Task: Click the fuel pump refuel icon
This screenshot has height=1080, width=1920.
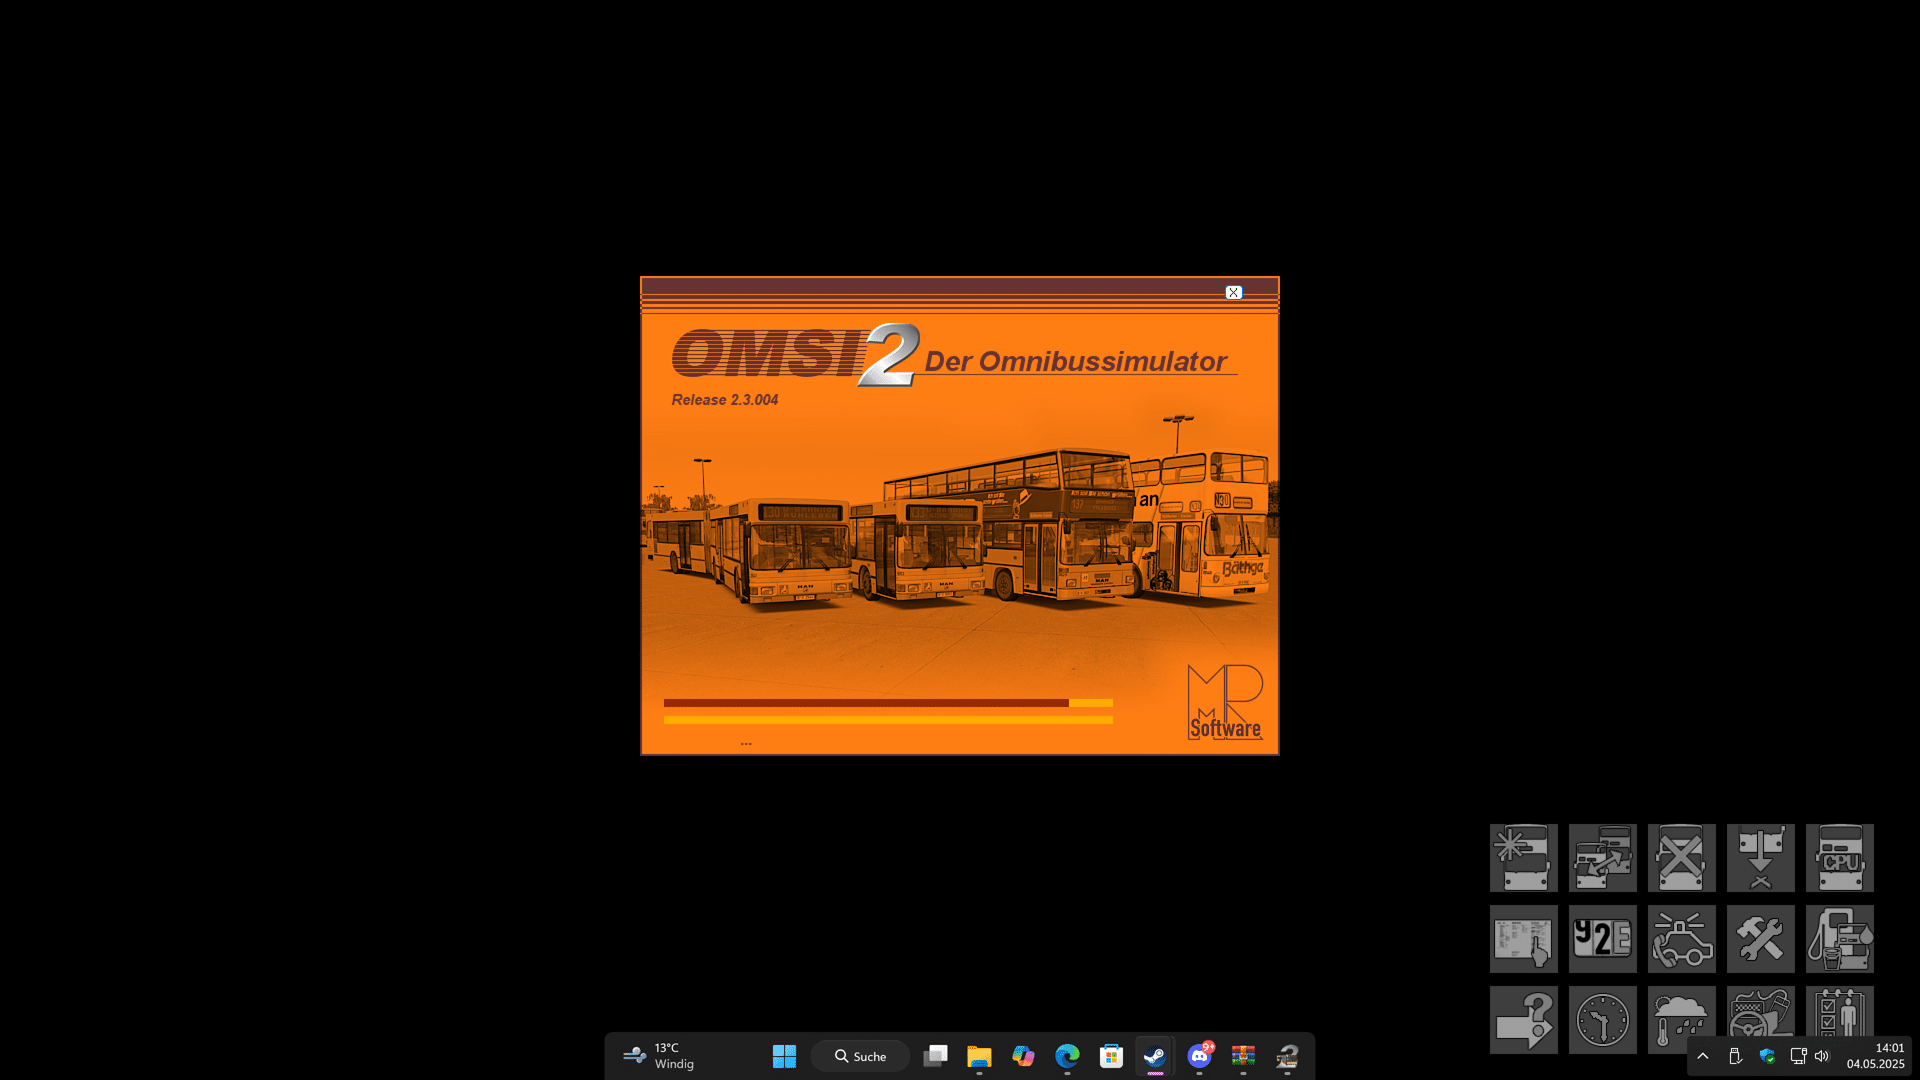Action: pos(1839,939)
